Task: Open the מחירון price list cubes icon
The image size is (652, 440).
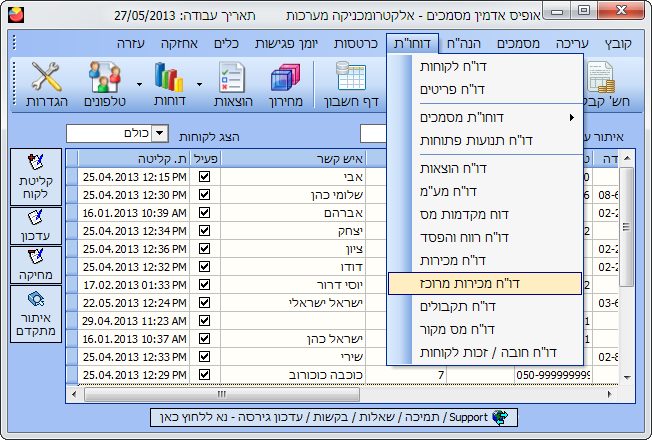Action: 285,84
